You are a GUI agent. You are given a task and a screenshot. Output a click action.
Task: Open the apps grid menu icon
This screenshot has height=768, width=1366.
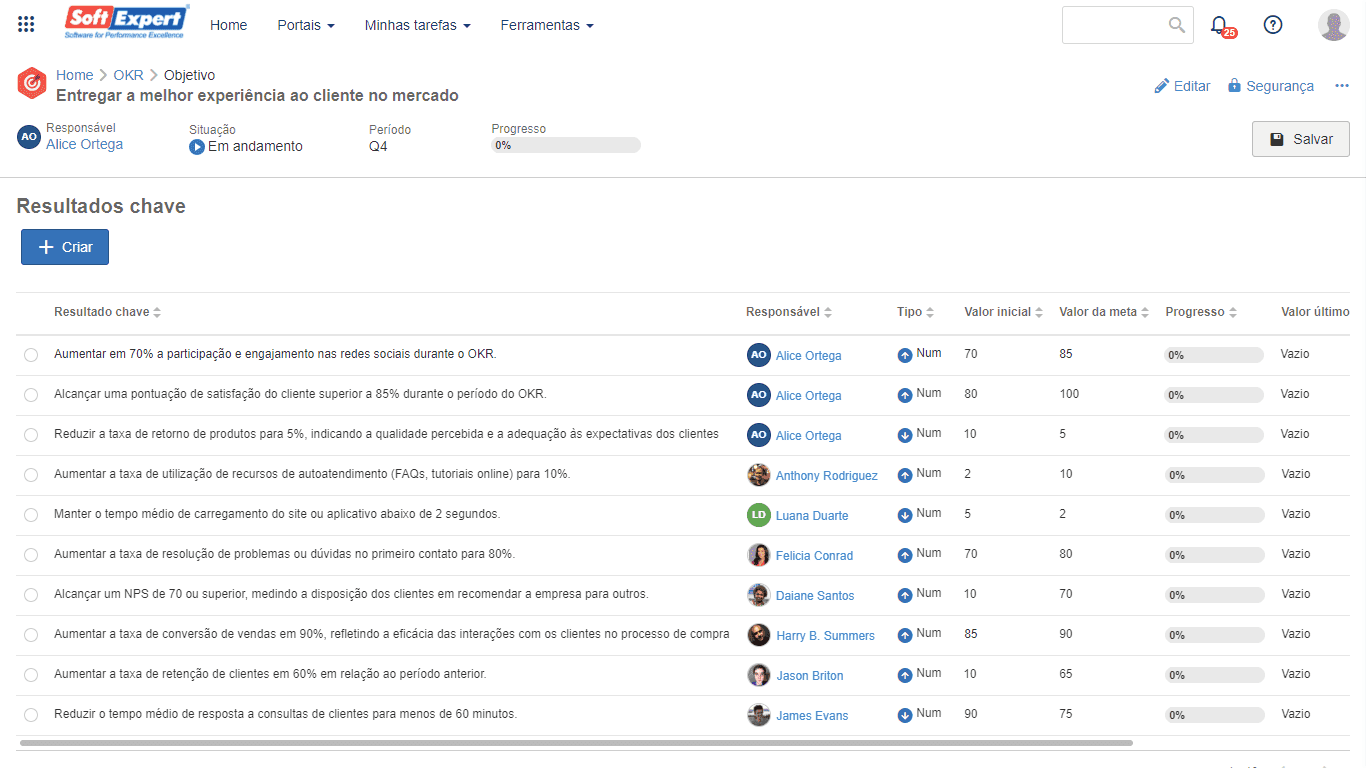(27, 25)
